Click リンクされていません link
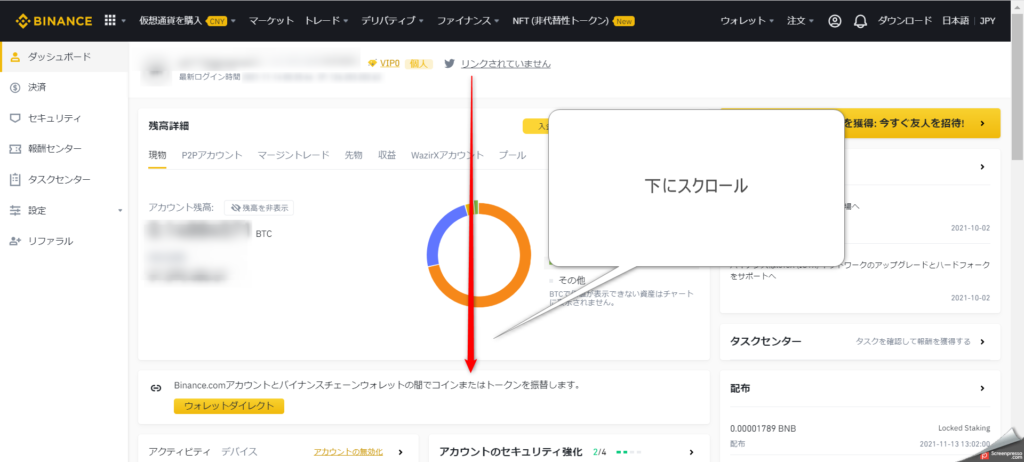 coord(505,64)
